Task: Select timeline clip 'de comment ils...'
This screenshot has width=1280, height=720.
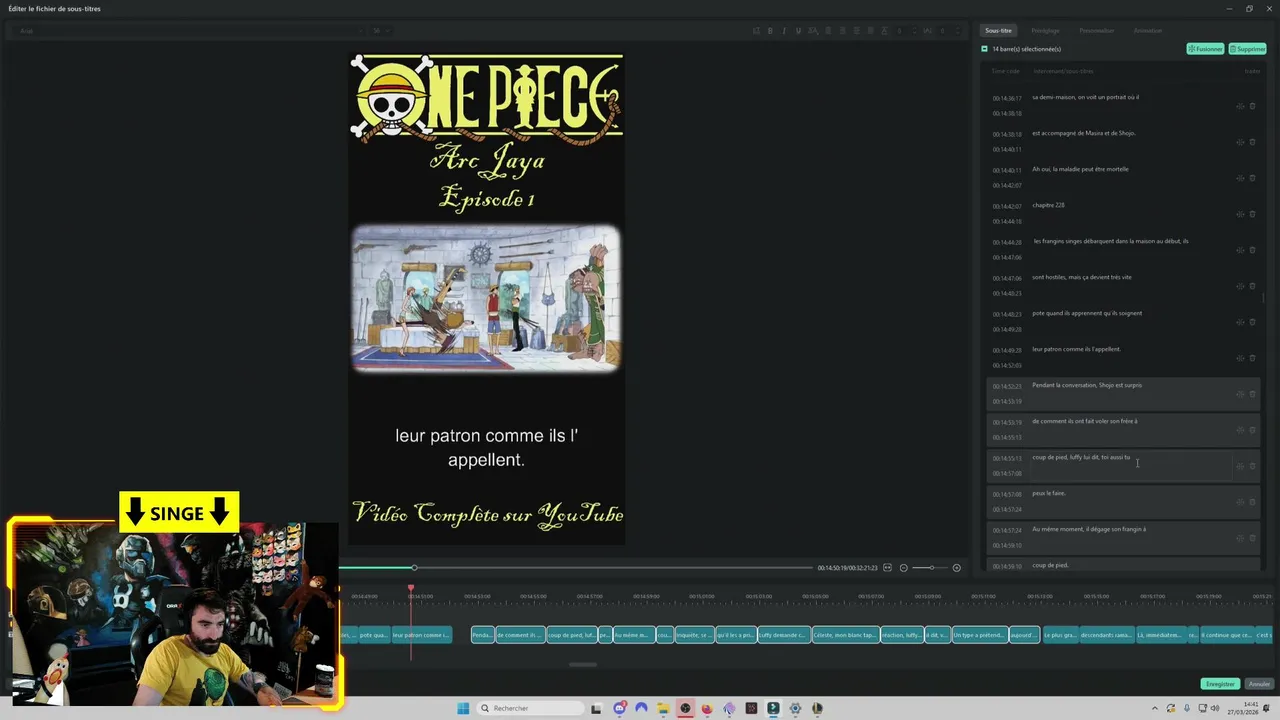Action: [x=520, y=635]
